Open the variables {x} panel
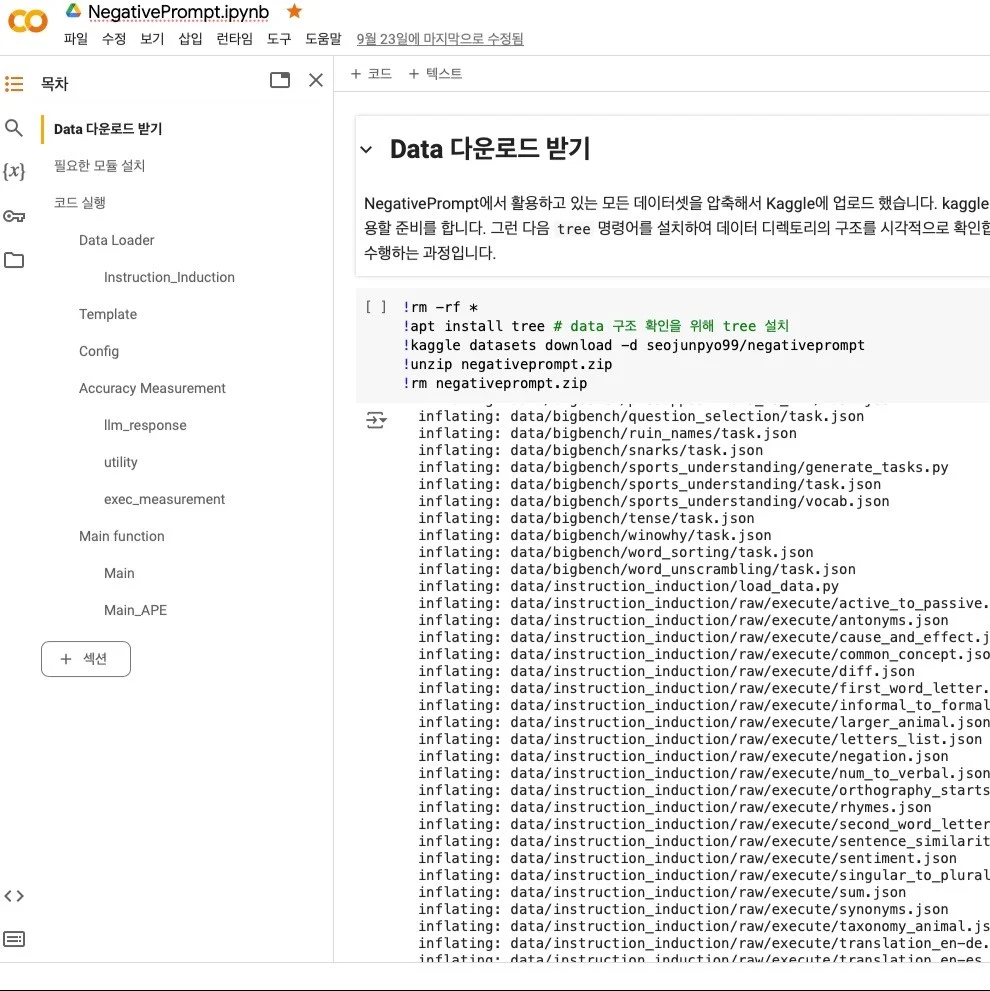Viewport: 990px width, 991px height. pyautogui.click(x=14, y=172)
